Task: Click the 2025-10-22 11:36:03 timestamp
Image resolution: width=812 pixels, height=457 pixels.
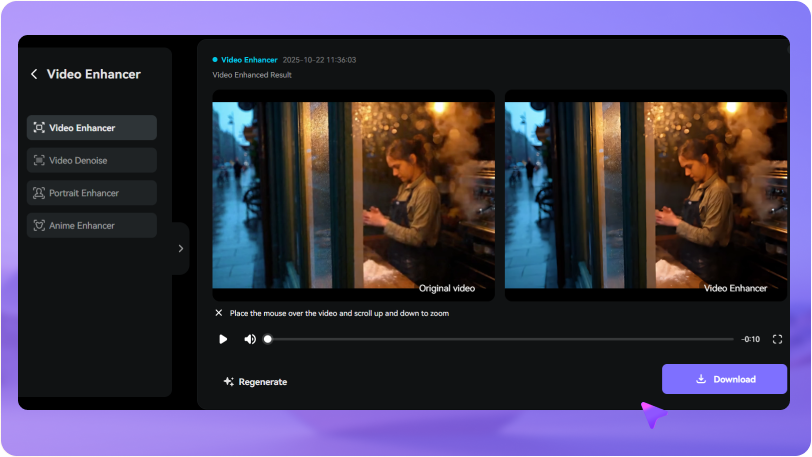Action: 320,60
